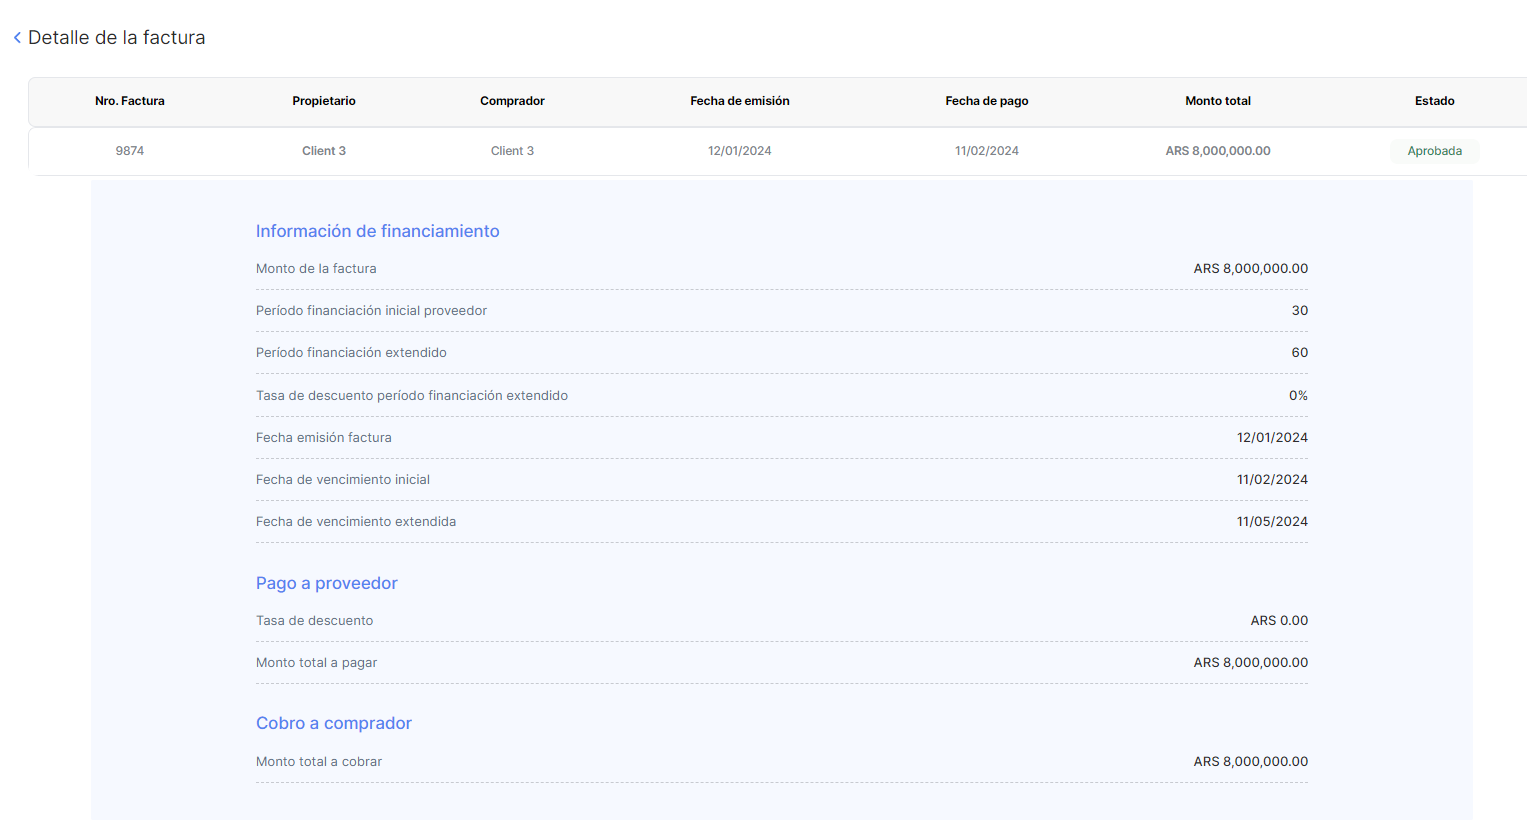The height and width of the screenshot is (825, 1527).
Task: Click the Detalle de la factura page title
Action: tap(116, 38)
